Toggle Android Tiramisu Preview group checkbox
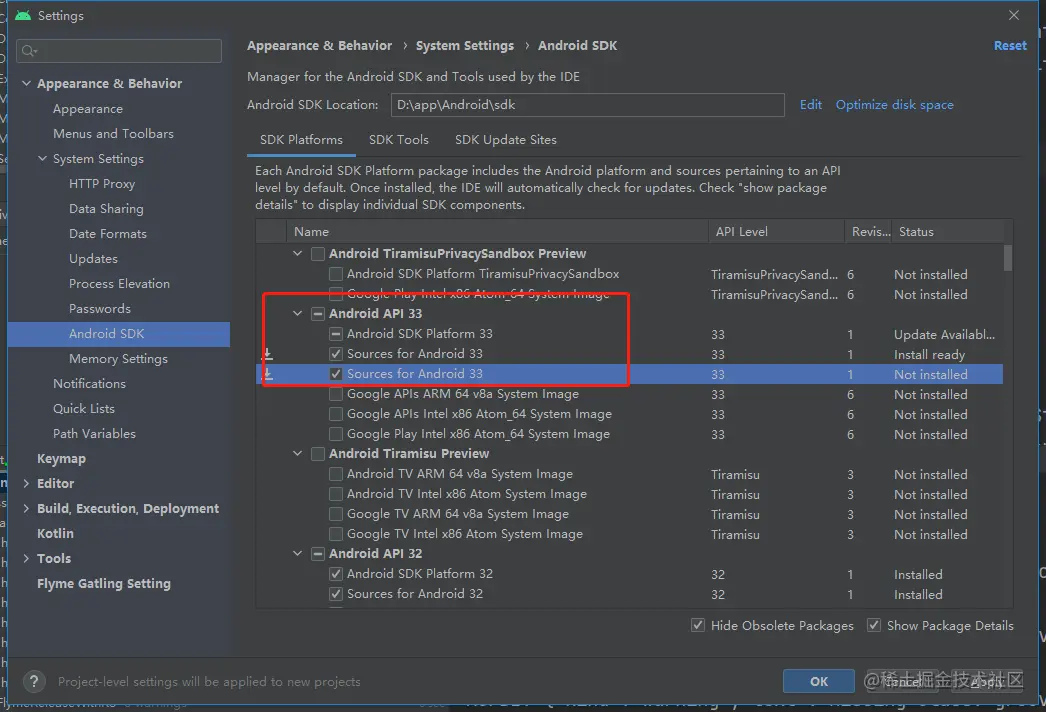 click(318, 454)
